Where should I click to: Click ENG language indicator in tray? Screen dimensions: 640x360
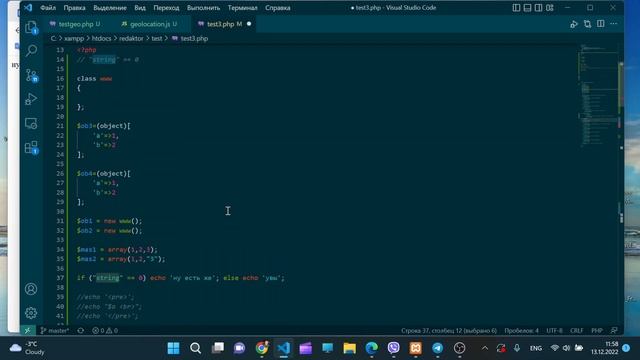click(x=536, y=348)
